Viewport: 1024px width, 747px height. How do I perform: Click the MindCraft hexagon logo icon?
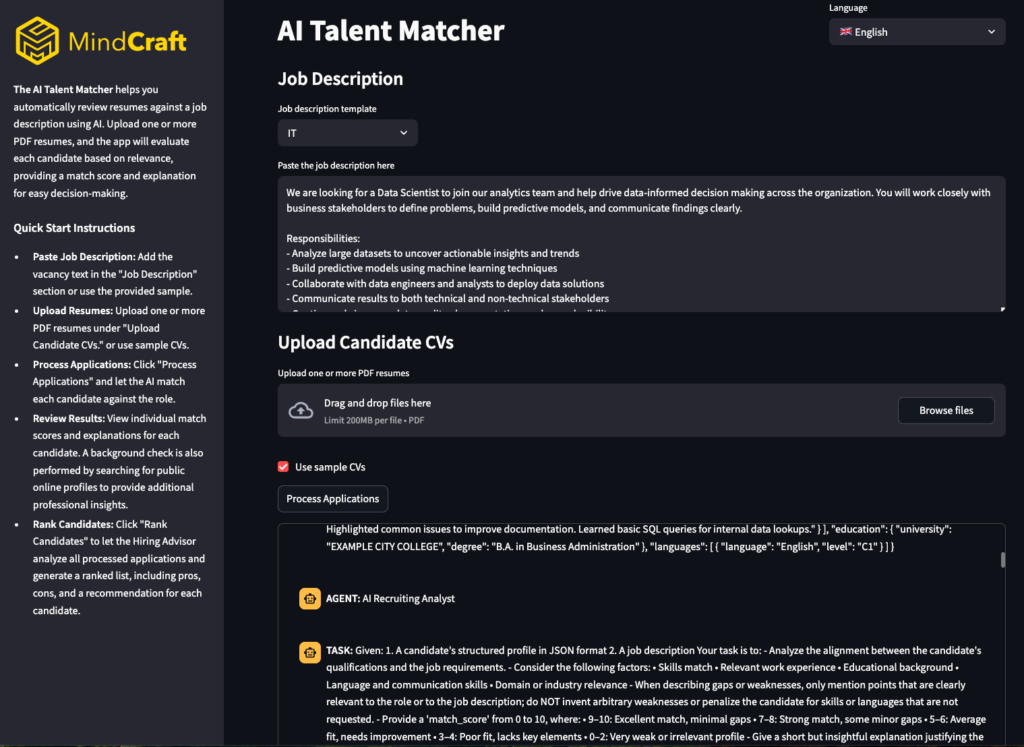tap(38, 41)
